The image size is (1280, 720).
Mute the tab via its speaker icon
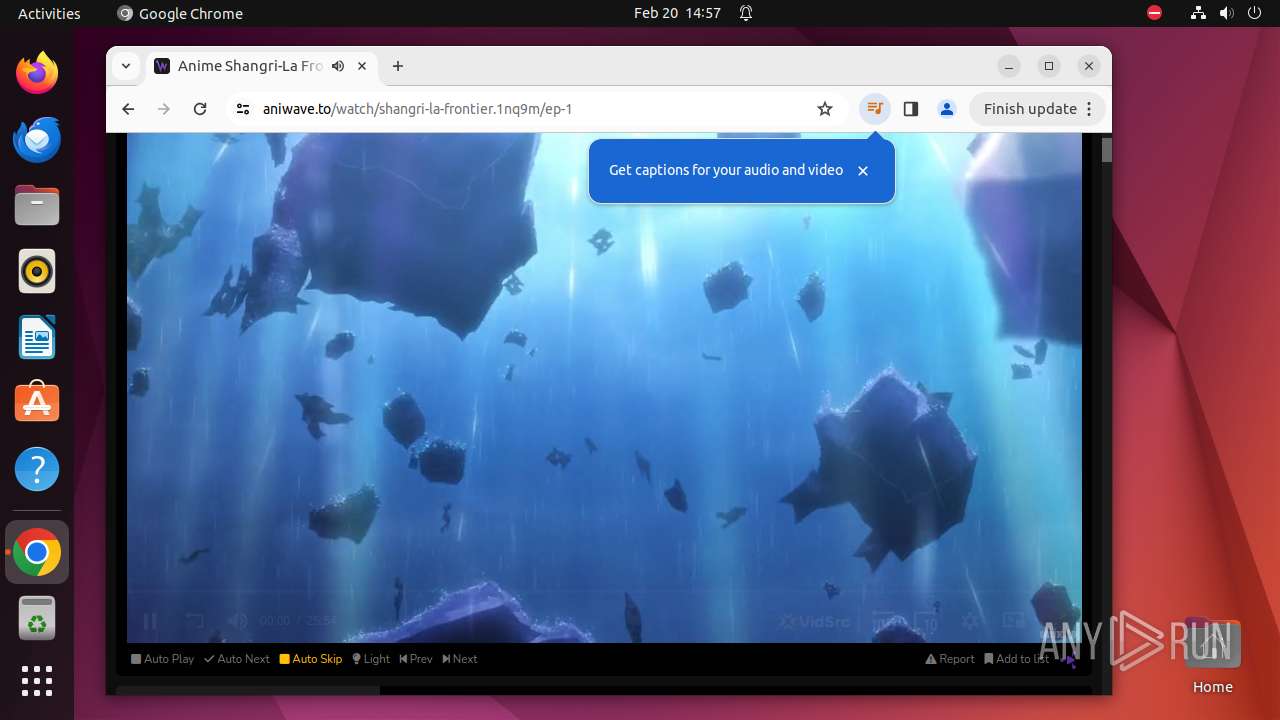(338, 66)
